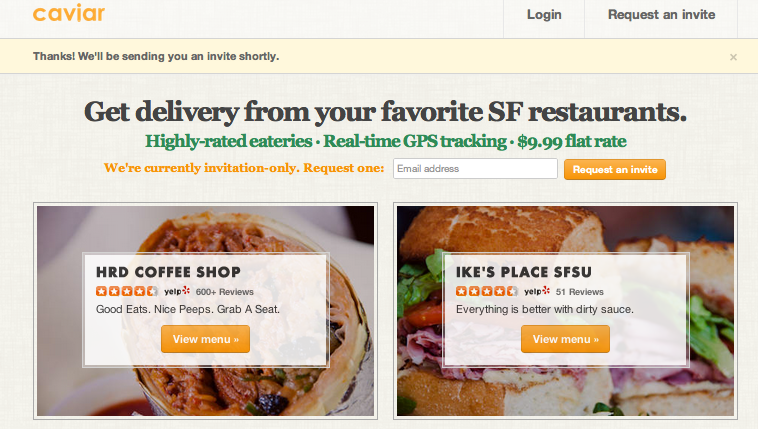Select Request an invite in top navigation

[661, 15]
